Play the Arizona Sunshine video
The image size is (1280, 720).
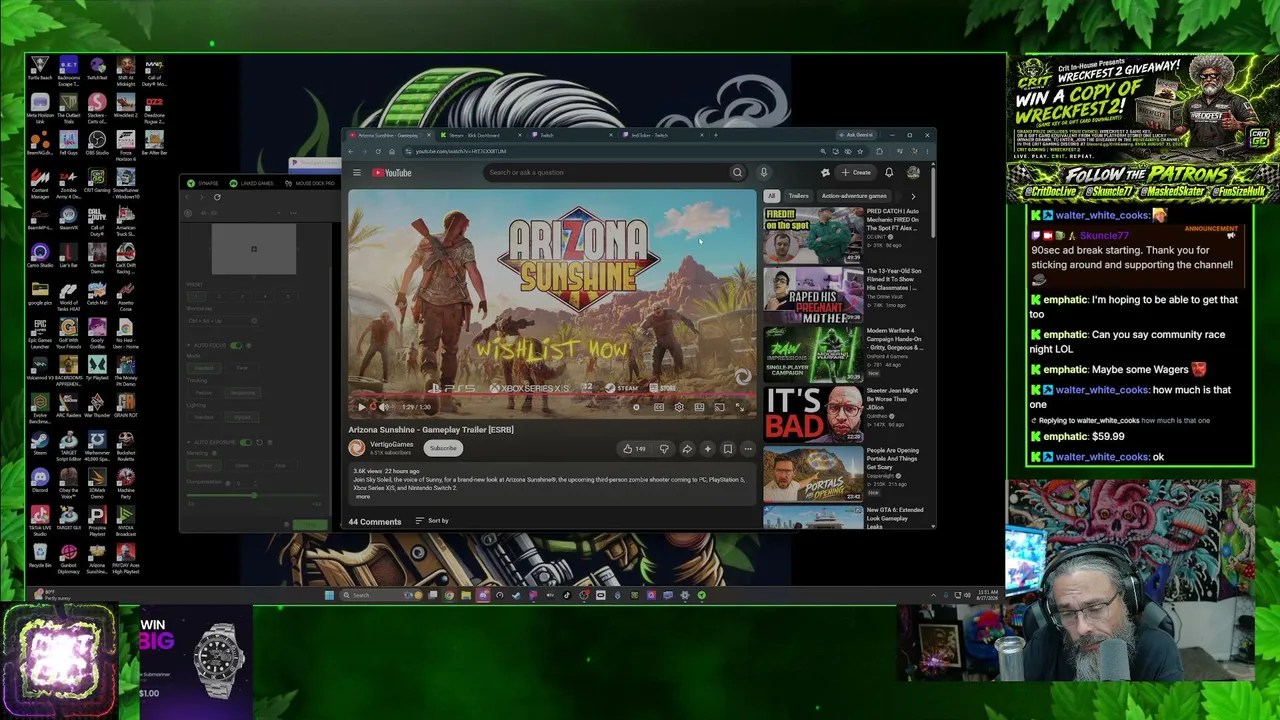(361, 407)
